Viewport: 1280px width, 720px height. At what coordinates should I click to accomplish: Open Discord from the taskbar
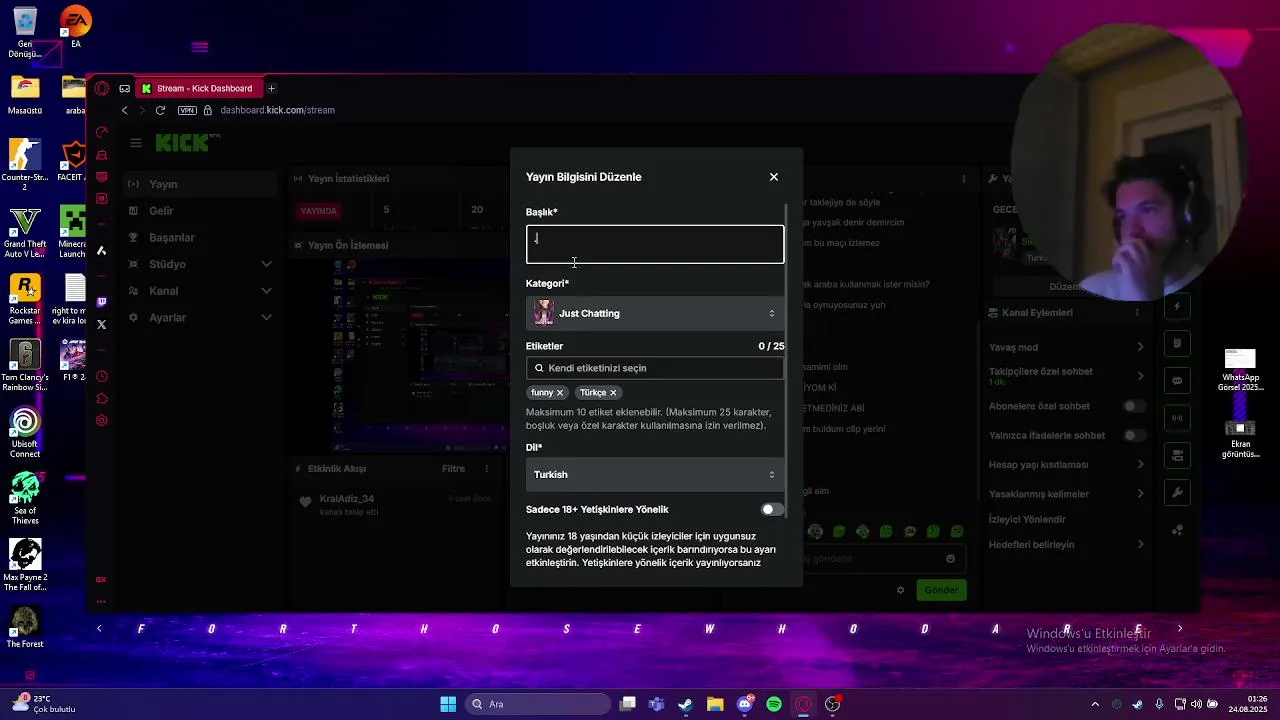745,704
